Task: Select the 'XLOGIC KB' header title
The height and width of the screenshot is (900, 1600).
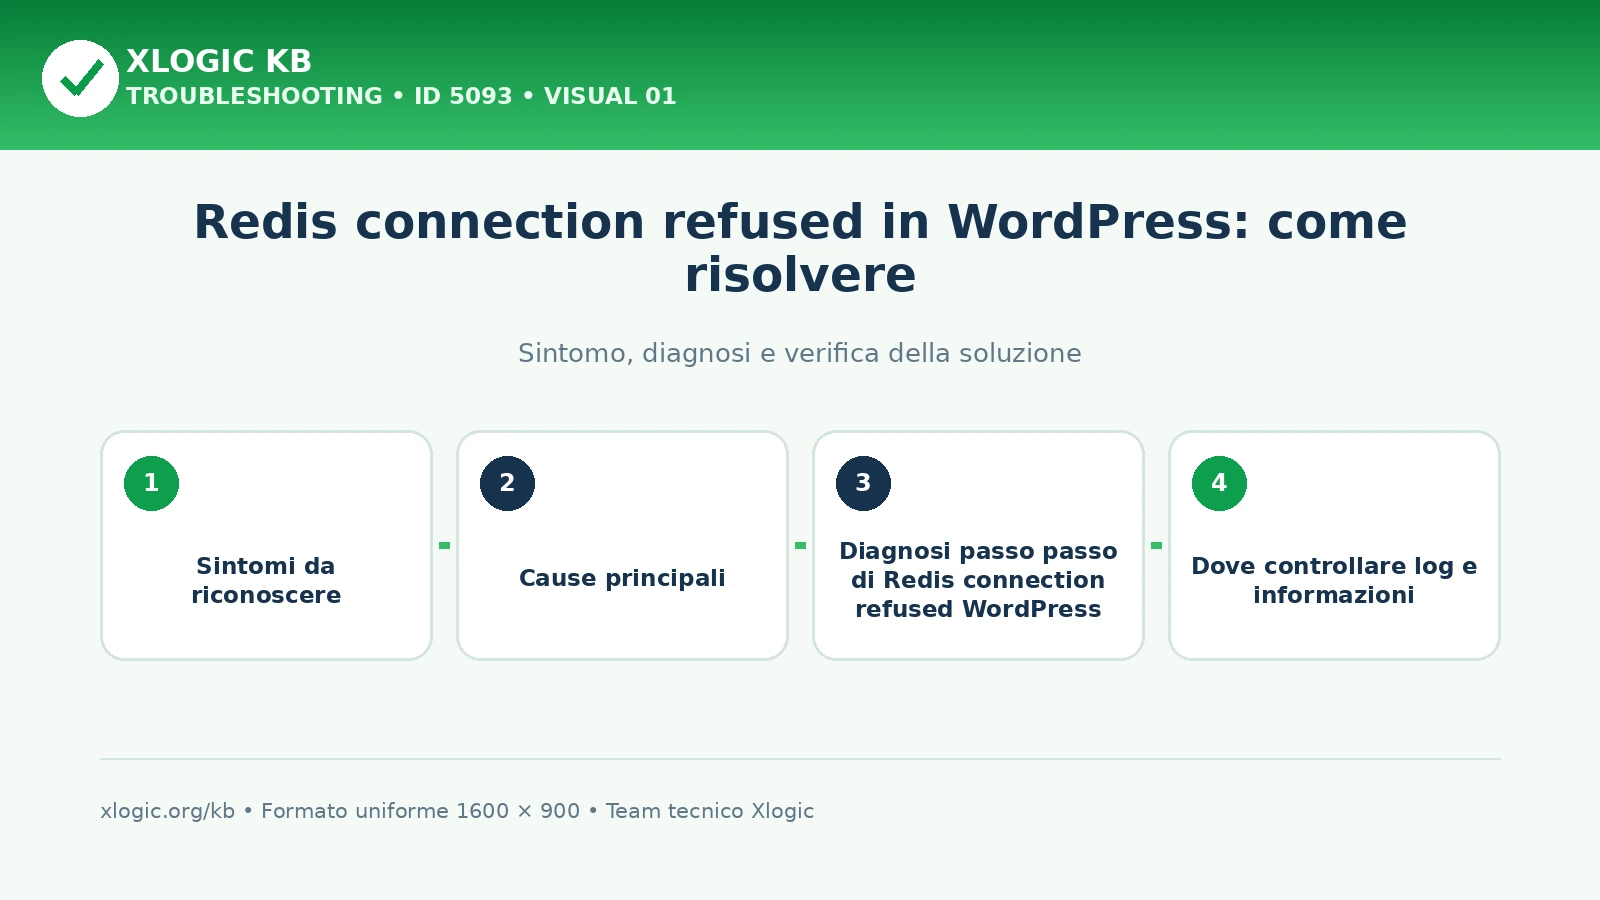Action: (x=219, y=61)
